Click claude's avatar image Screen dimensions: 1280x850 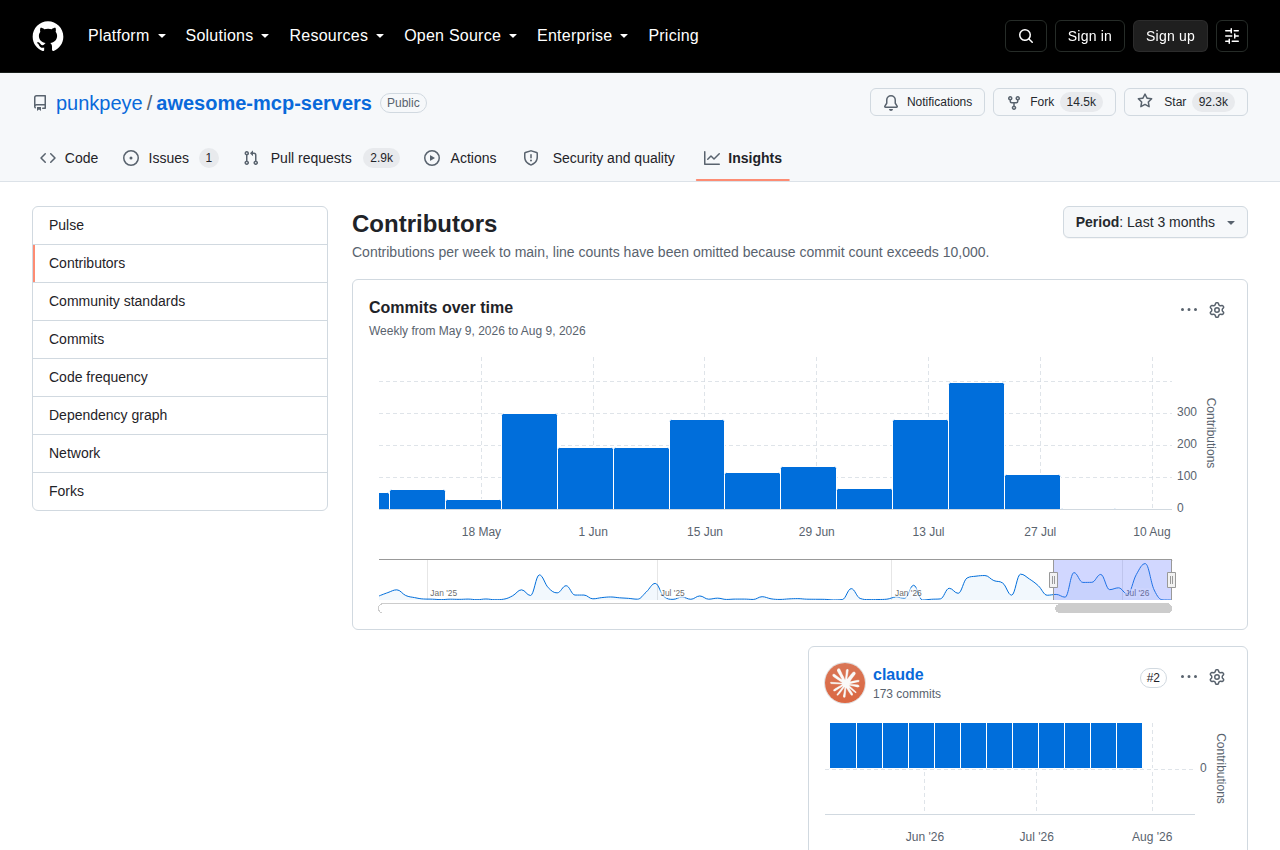[845, 683]
